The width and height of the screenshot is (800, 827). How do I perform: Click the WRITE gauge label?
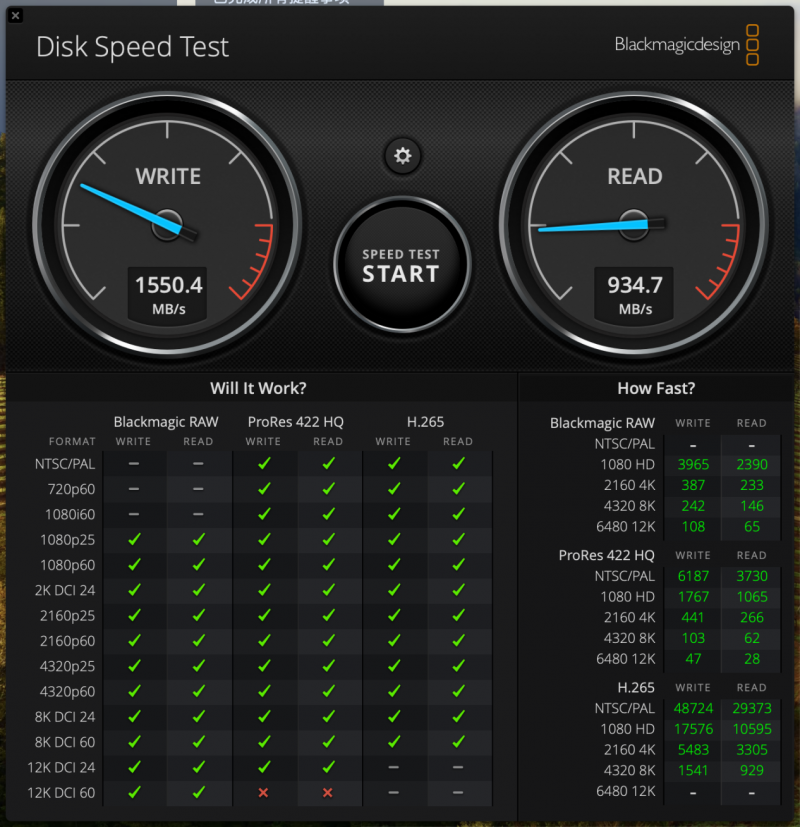point(168,176)
